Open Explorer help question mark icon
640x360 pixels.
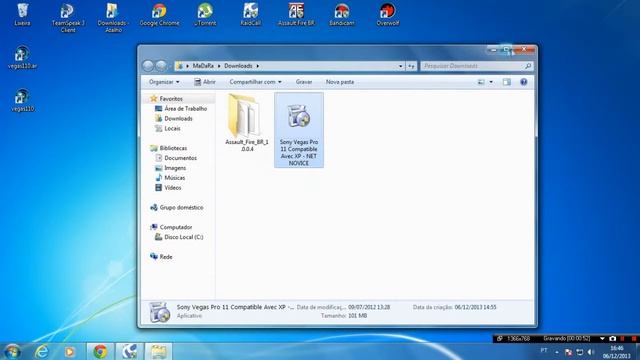coord(524,82)
